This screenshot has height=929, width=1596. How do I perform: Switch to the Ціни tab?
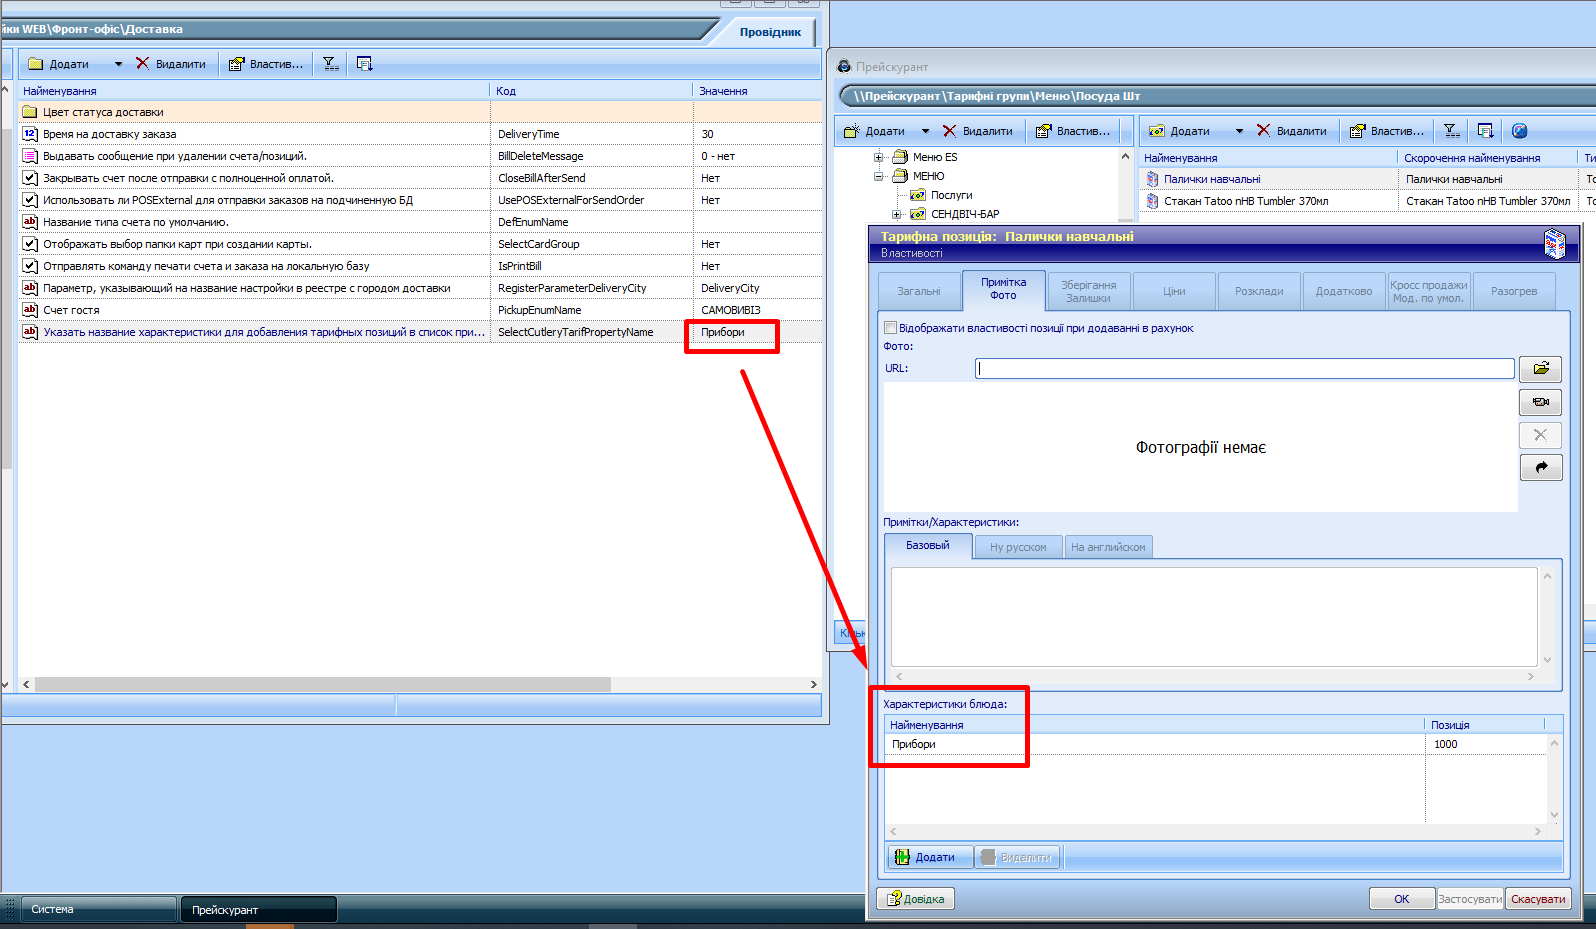[1174, 291]
